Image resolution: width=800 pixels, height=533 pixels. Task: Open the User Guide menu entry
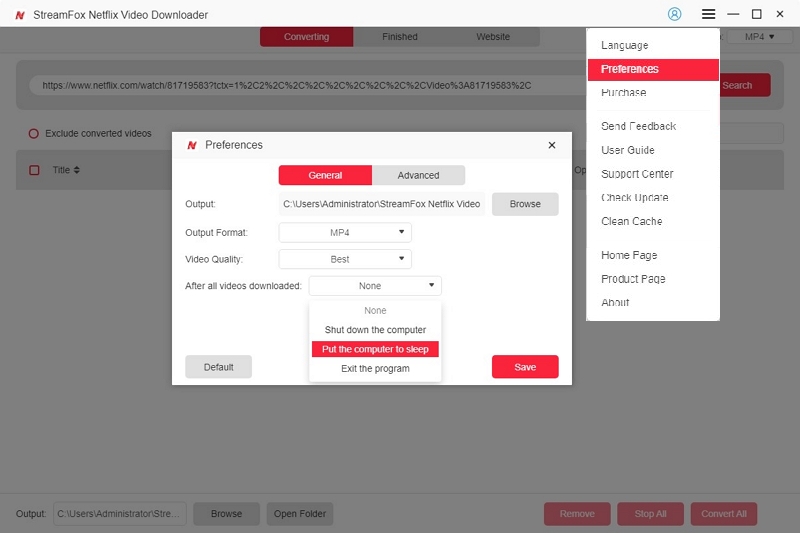click(653, 150)
